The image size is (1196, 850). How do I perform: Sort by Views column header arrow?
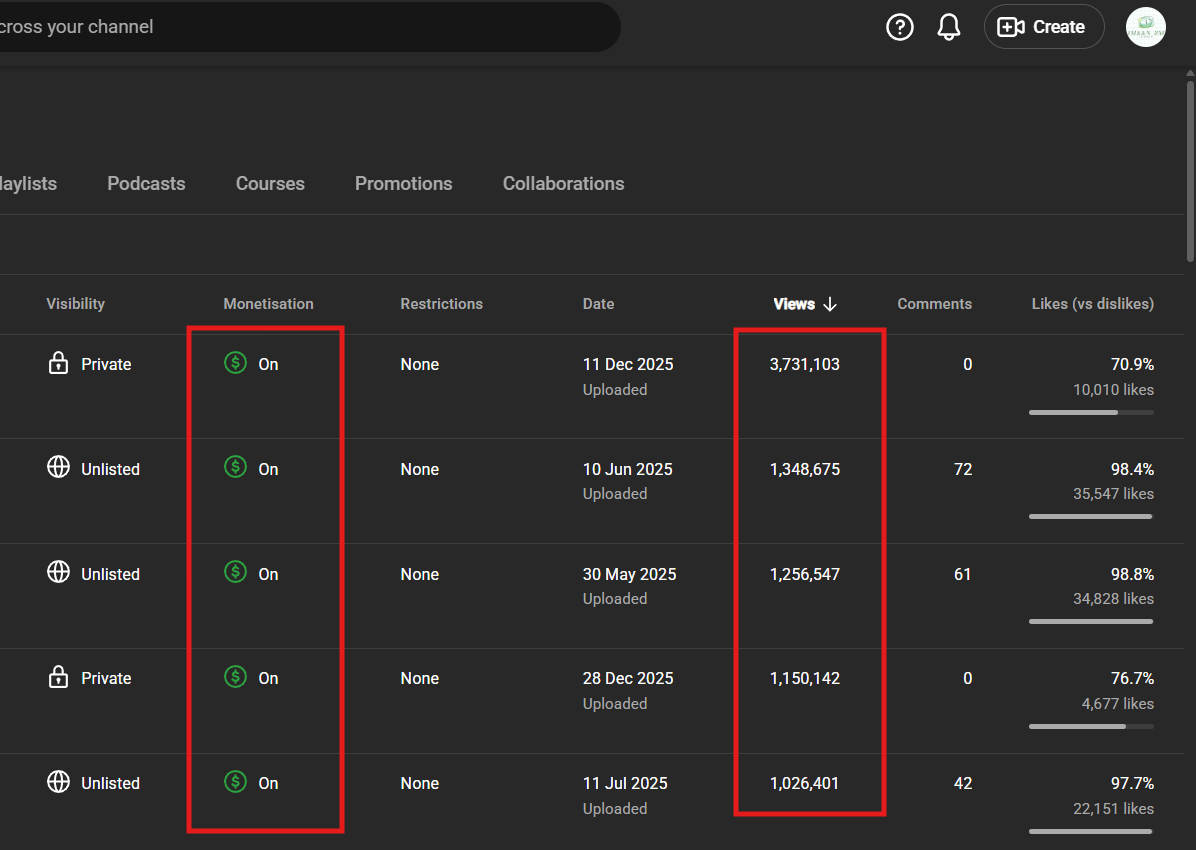tap(829, 304)
